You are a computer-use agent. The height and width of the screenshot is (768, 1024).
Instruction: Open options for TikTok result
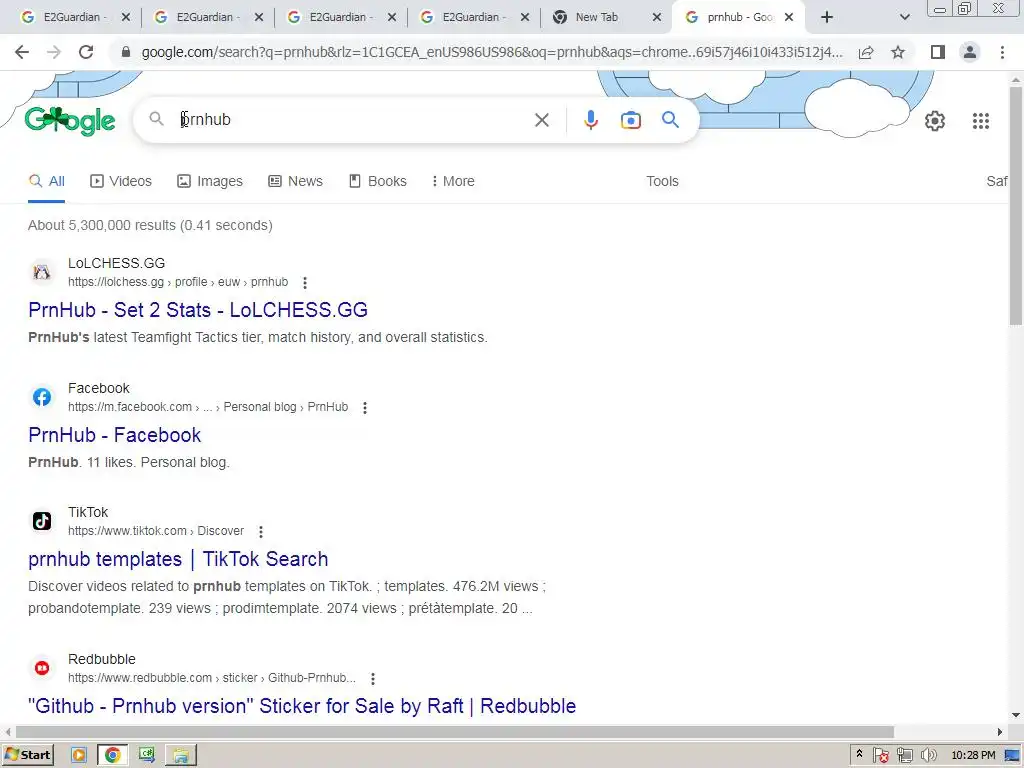click(261, 532)
